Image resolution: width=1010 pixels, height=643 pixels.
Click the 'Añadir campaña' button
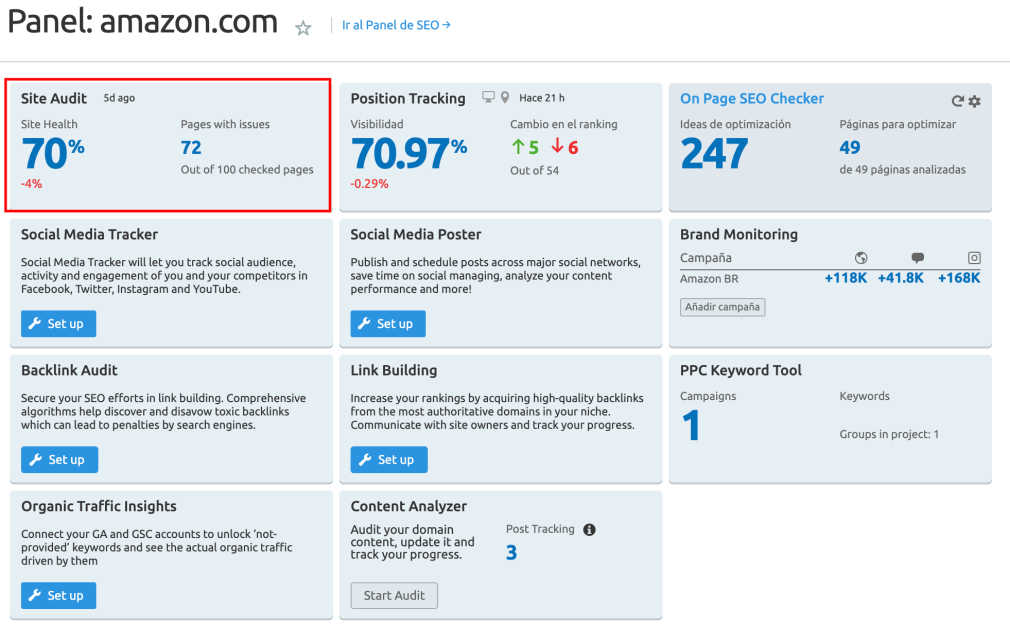(723, 307)
